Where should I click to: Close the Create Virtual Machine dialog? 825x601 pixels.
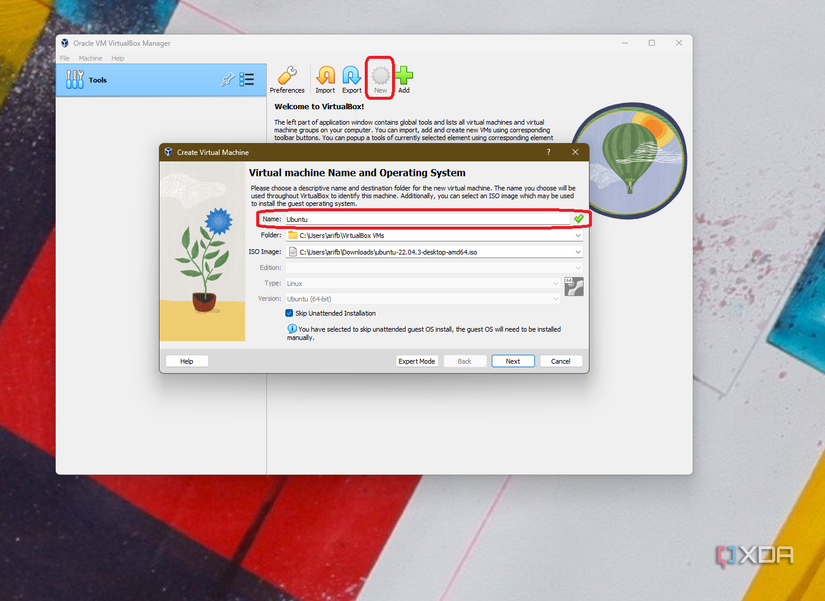[575, 152]
